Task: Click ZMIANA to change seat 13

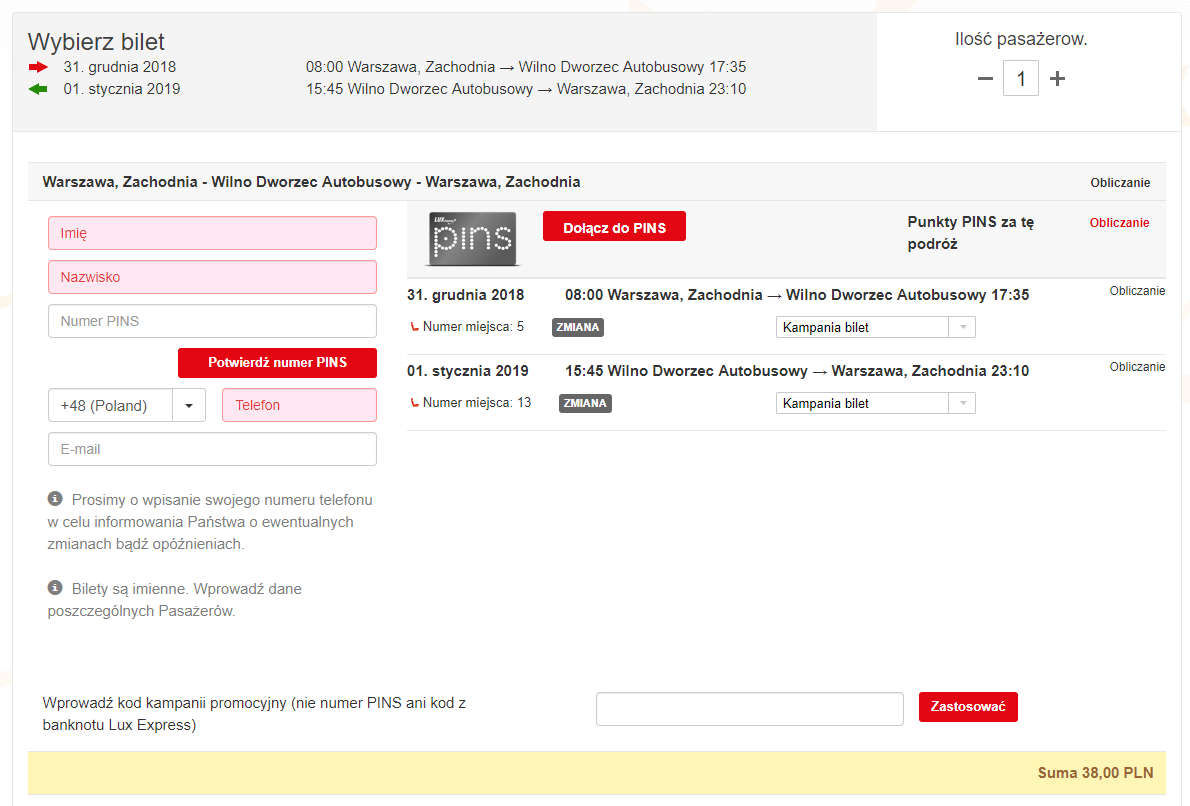Action: click(x=585, y=403)
